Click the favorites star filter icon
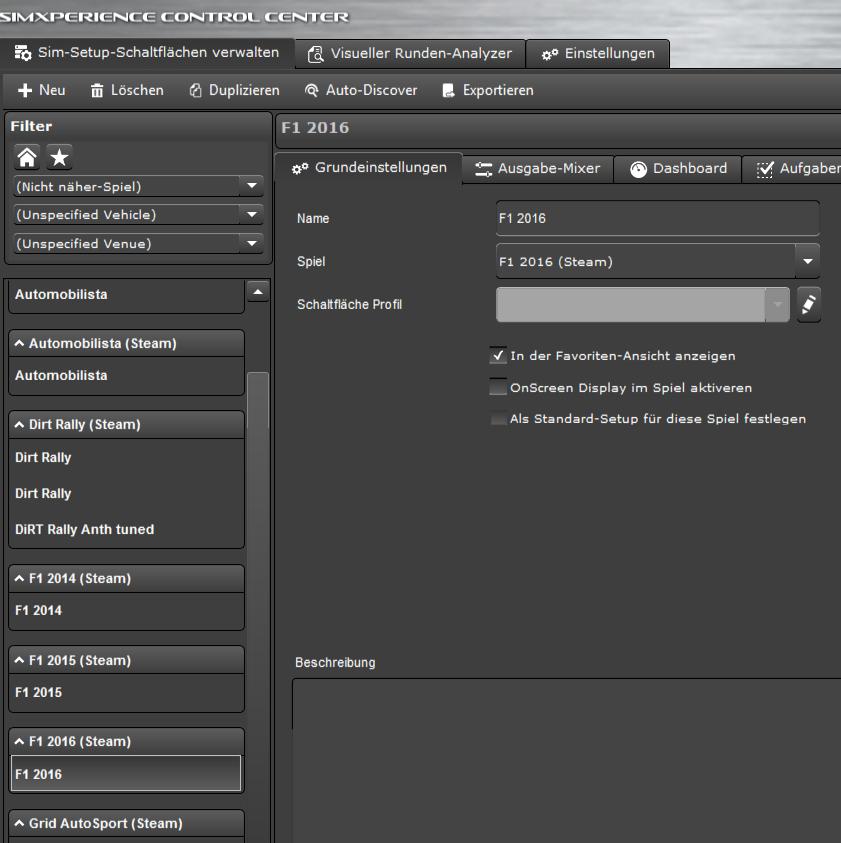Screen dimensions: 841x843 pyautogui.click(x=59, y=158)
